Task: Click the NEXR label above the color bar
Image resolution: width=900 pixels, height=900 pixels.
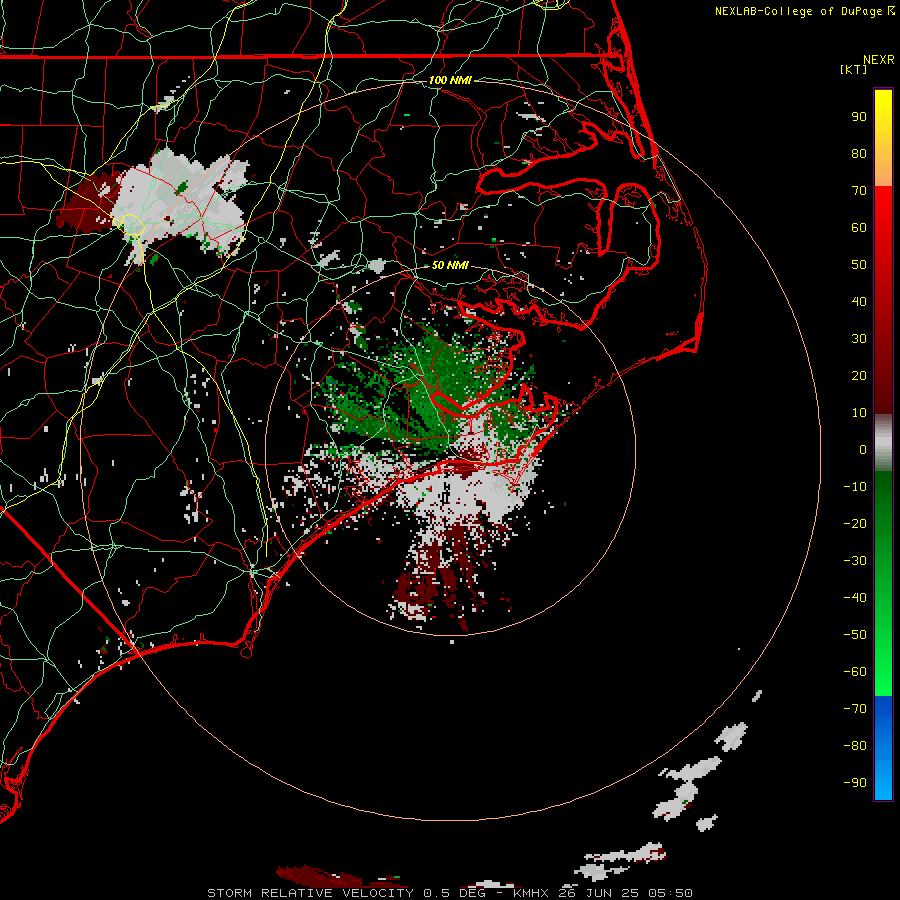Action: [879, 60]
